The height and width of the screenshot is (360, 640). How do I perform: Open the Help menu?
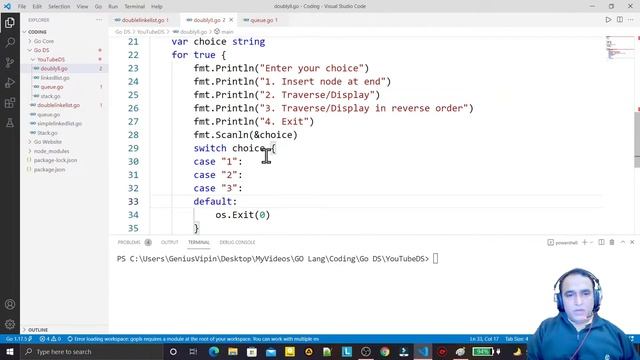(x=157, y=6)
